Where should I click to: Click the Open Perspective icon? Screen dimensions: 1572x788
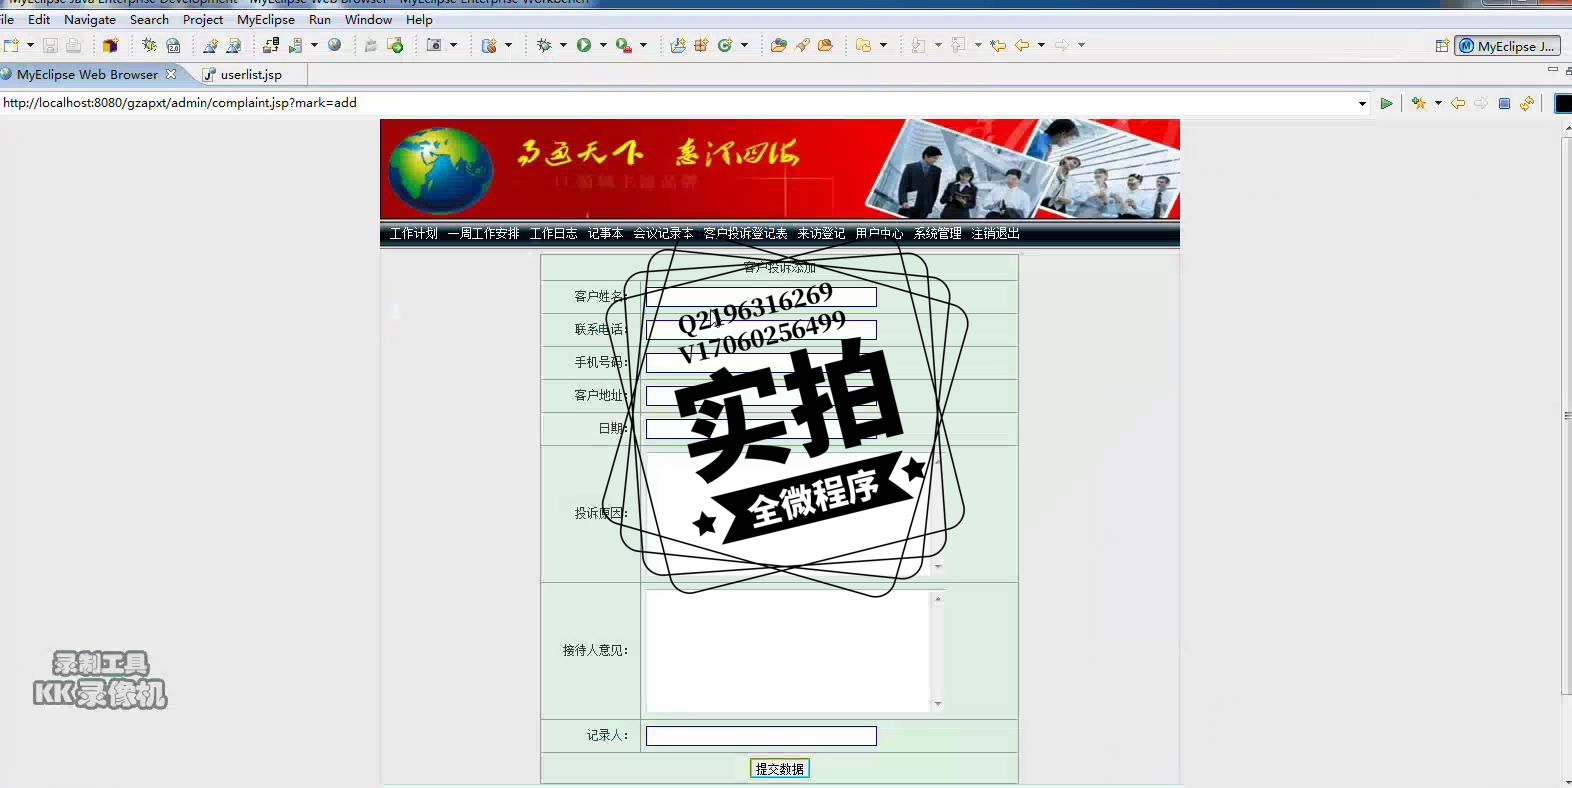(x=1442, y=46)
